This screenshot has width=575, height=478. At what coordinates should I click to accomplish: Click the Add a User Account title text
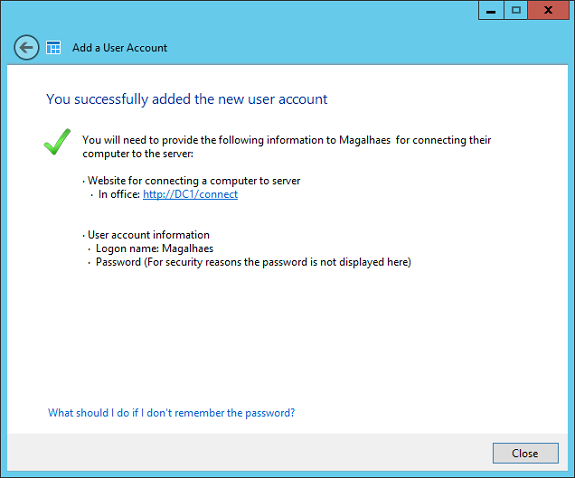pos(120,48)
